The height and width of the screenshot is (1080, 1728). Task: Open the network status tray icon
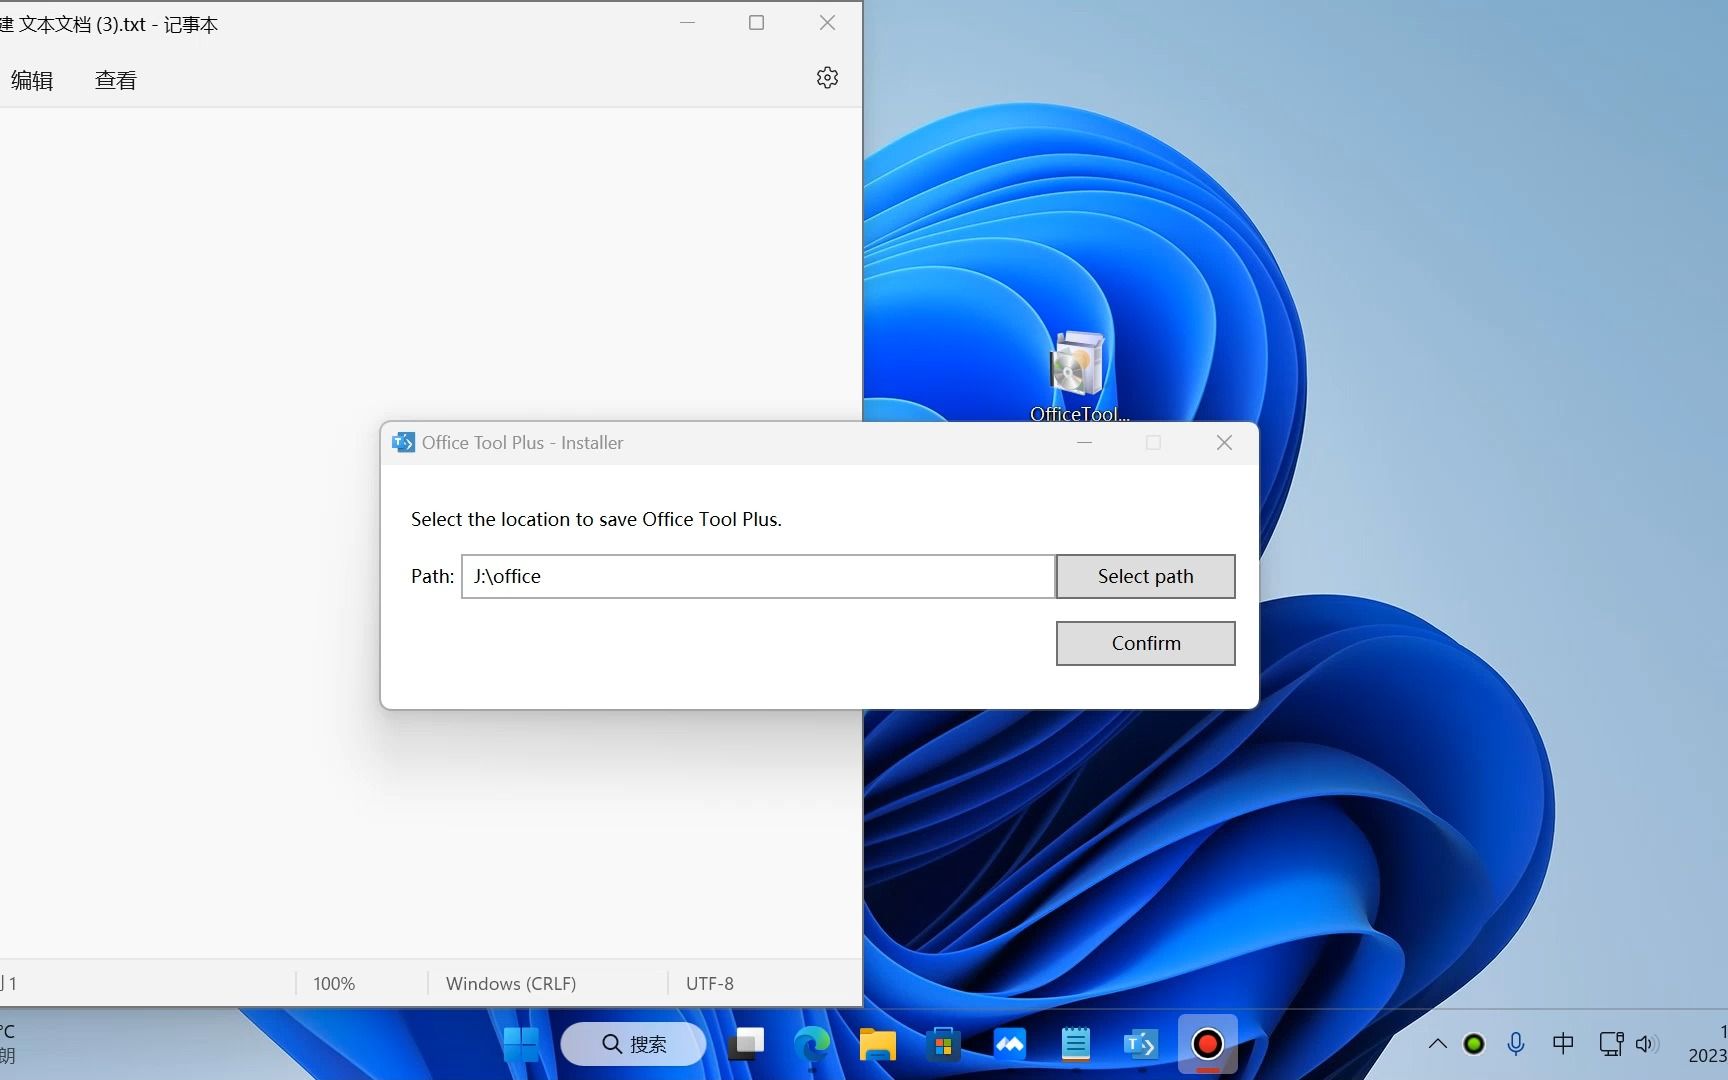[1611, 1044]
